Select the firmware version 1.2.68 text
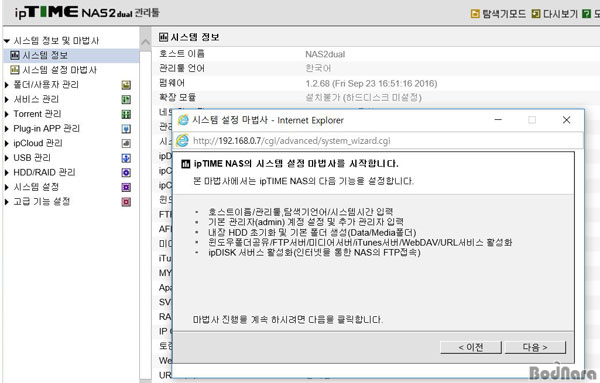 371,83
